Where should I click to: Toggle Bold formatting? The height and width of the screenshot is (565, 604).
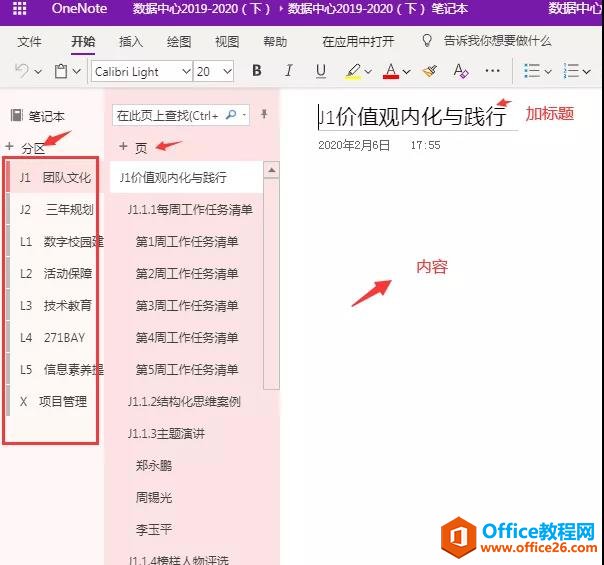tap(257, 70)
